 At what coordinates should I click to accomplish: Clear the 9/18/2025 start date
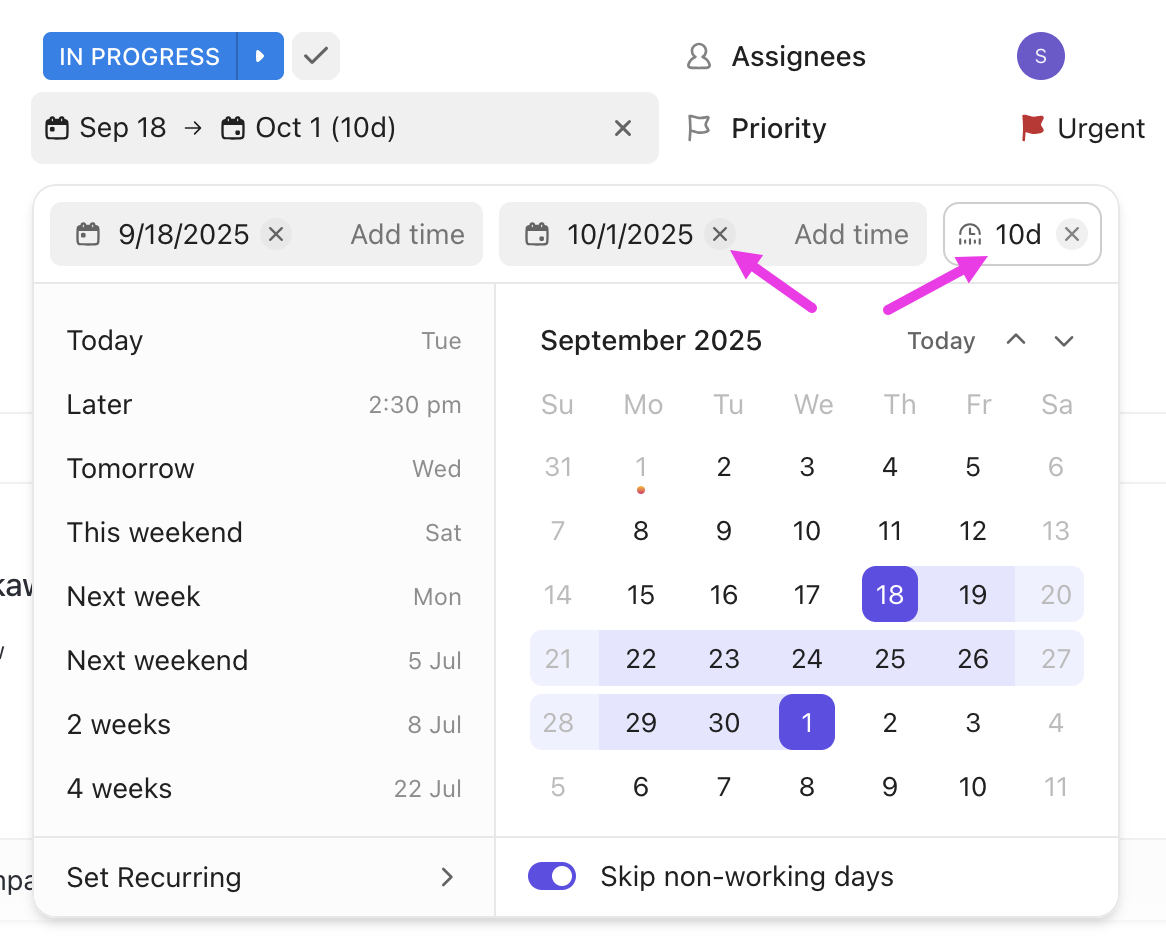pyautogui.click(x=276, y=234)
